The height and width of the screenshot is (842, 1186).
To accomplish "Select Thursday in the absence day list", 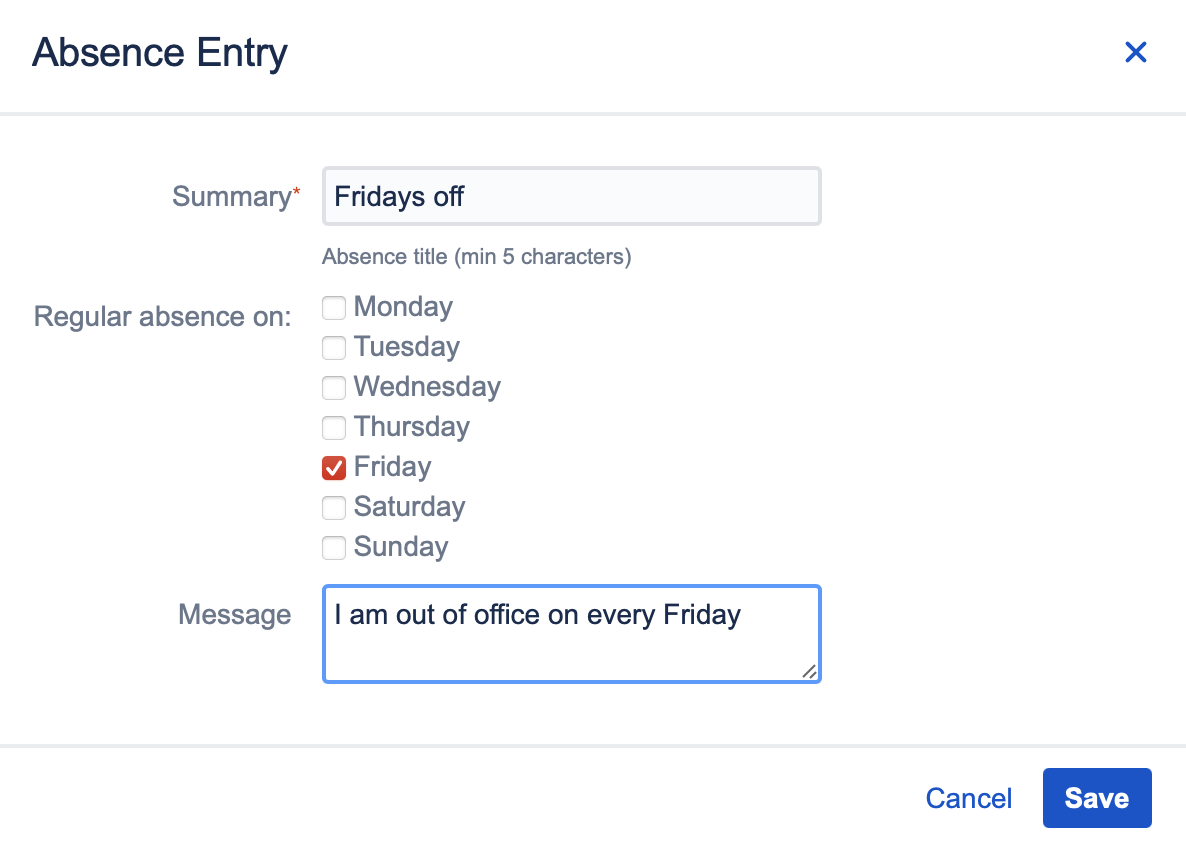I will tap(333, 428).
